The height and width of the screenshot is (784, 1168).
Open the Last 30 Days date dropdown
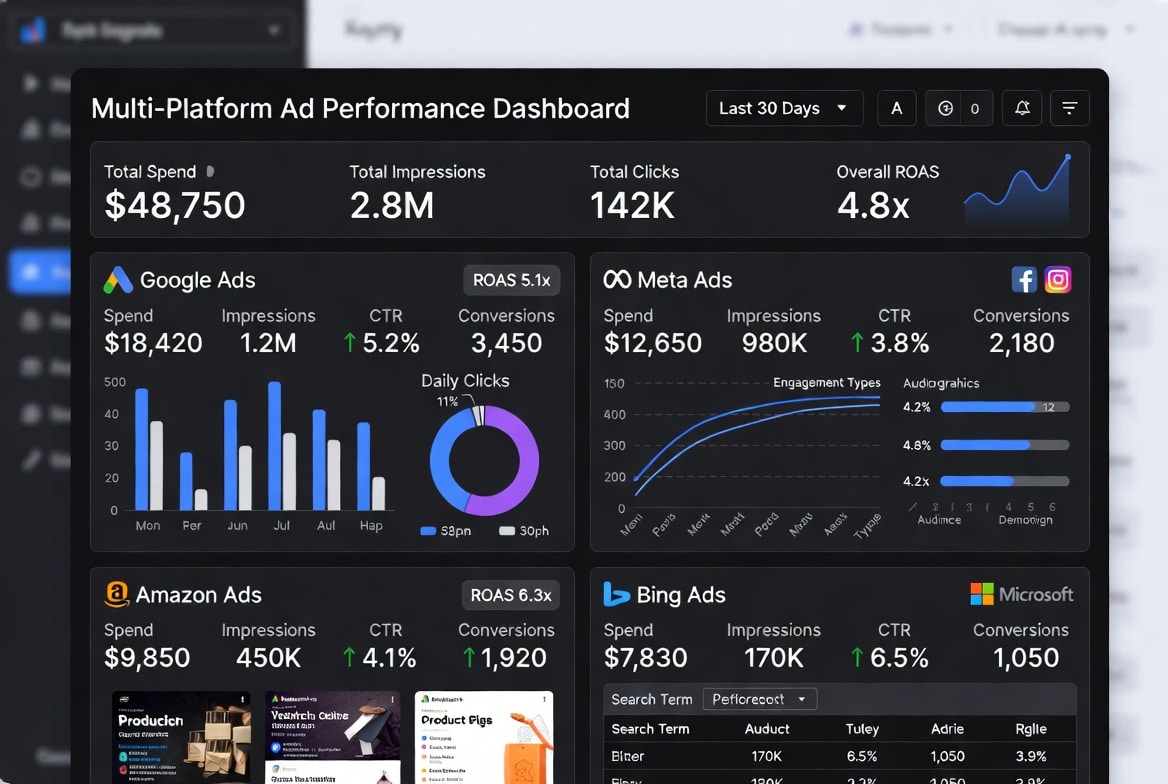click(x=784, y=108)
